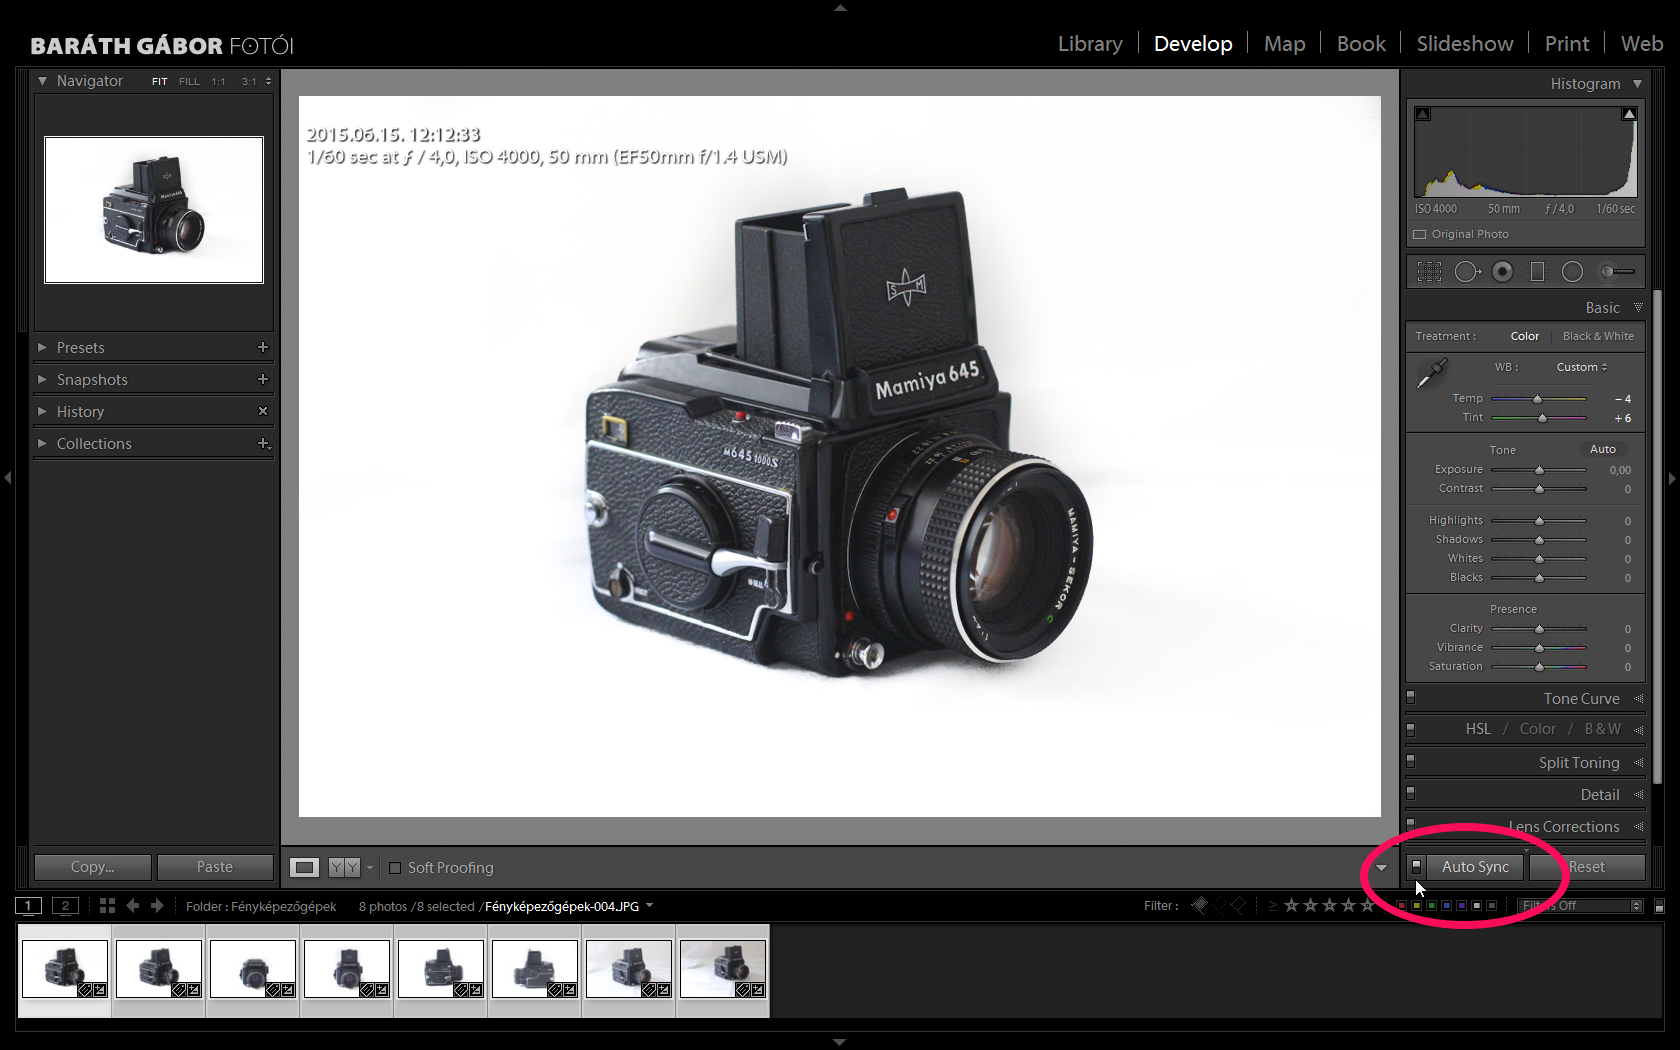Image resolution: width=1680 pixels, height=1050 pixels.
Task: Select the Crop Overlay tool
Action: 1429,272
